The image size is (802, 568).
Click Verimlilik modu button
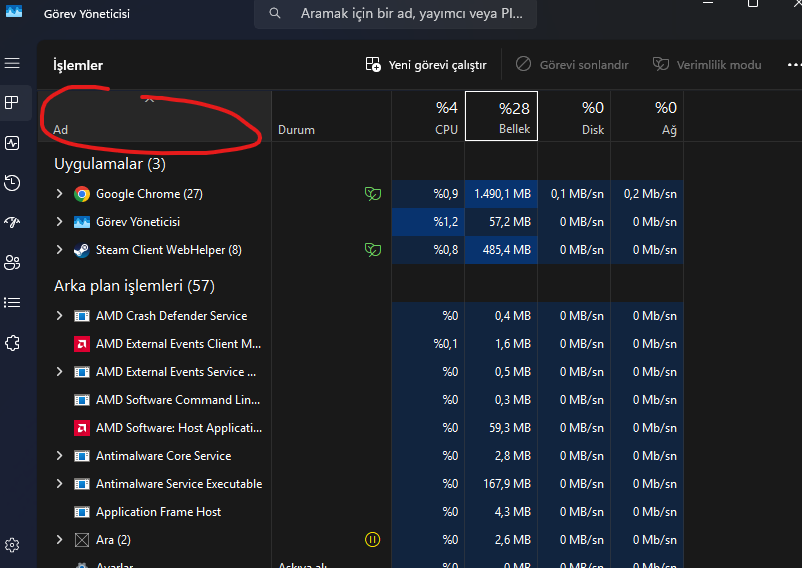coord(707,65)
